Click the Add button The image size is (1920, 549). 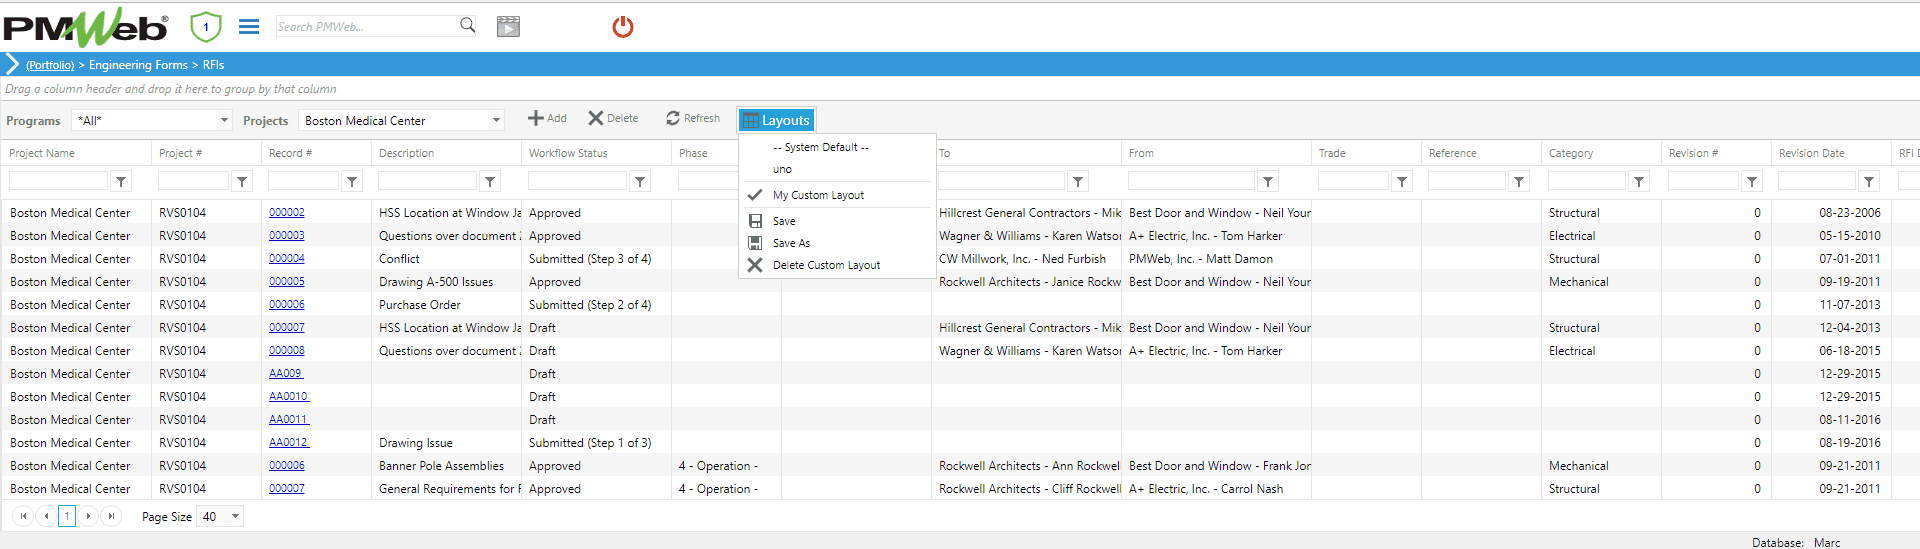click(547, 118)
